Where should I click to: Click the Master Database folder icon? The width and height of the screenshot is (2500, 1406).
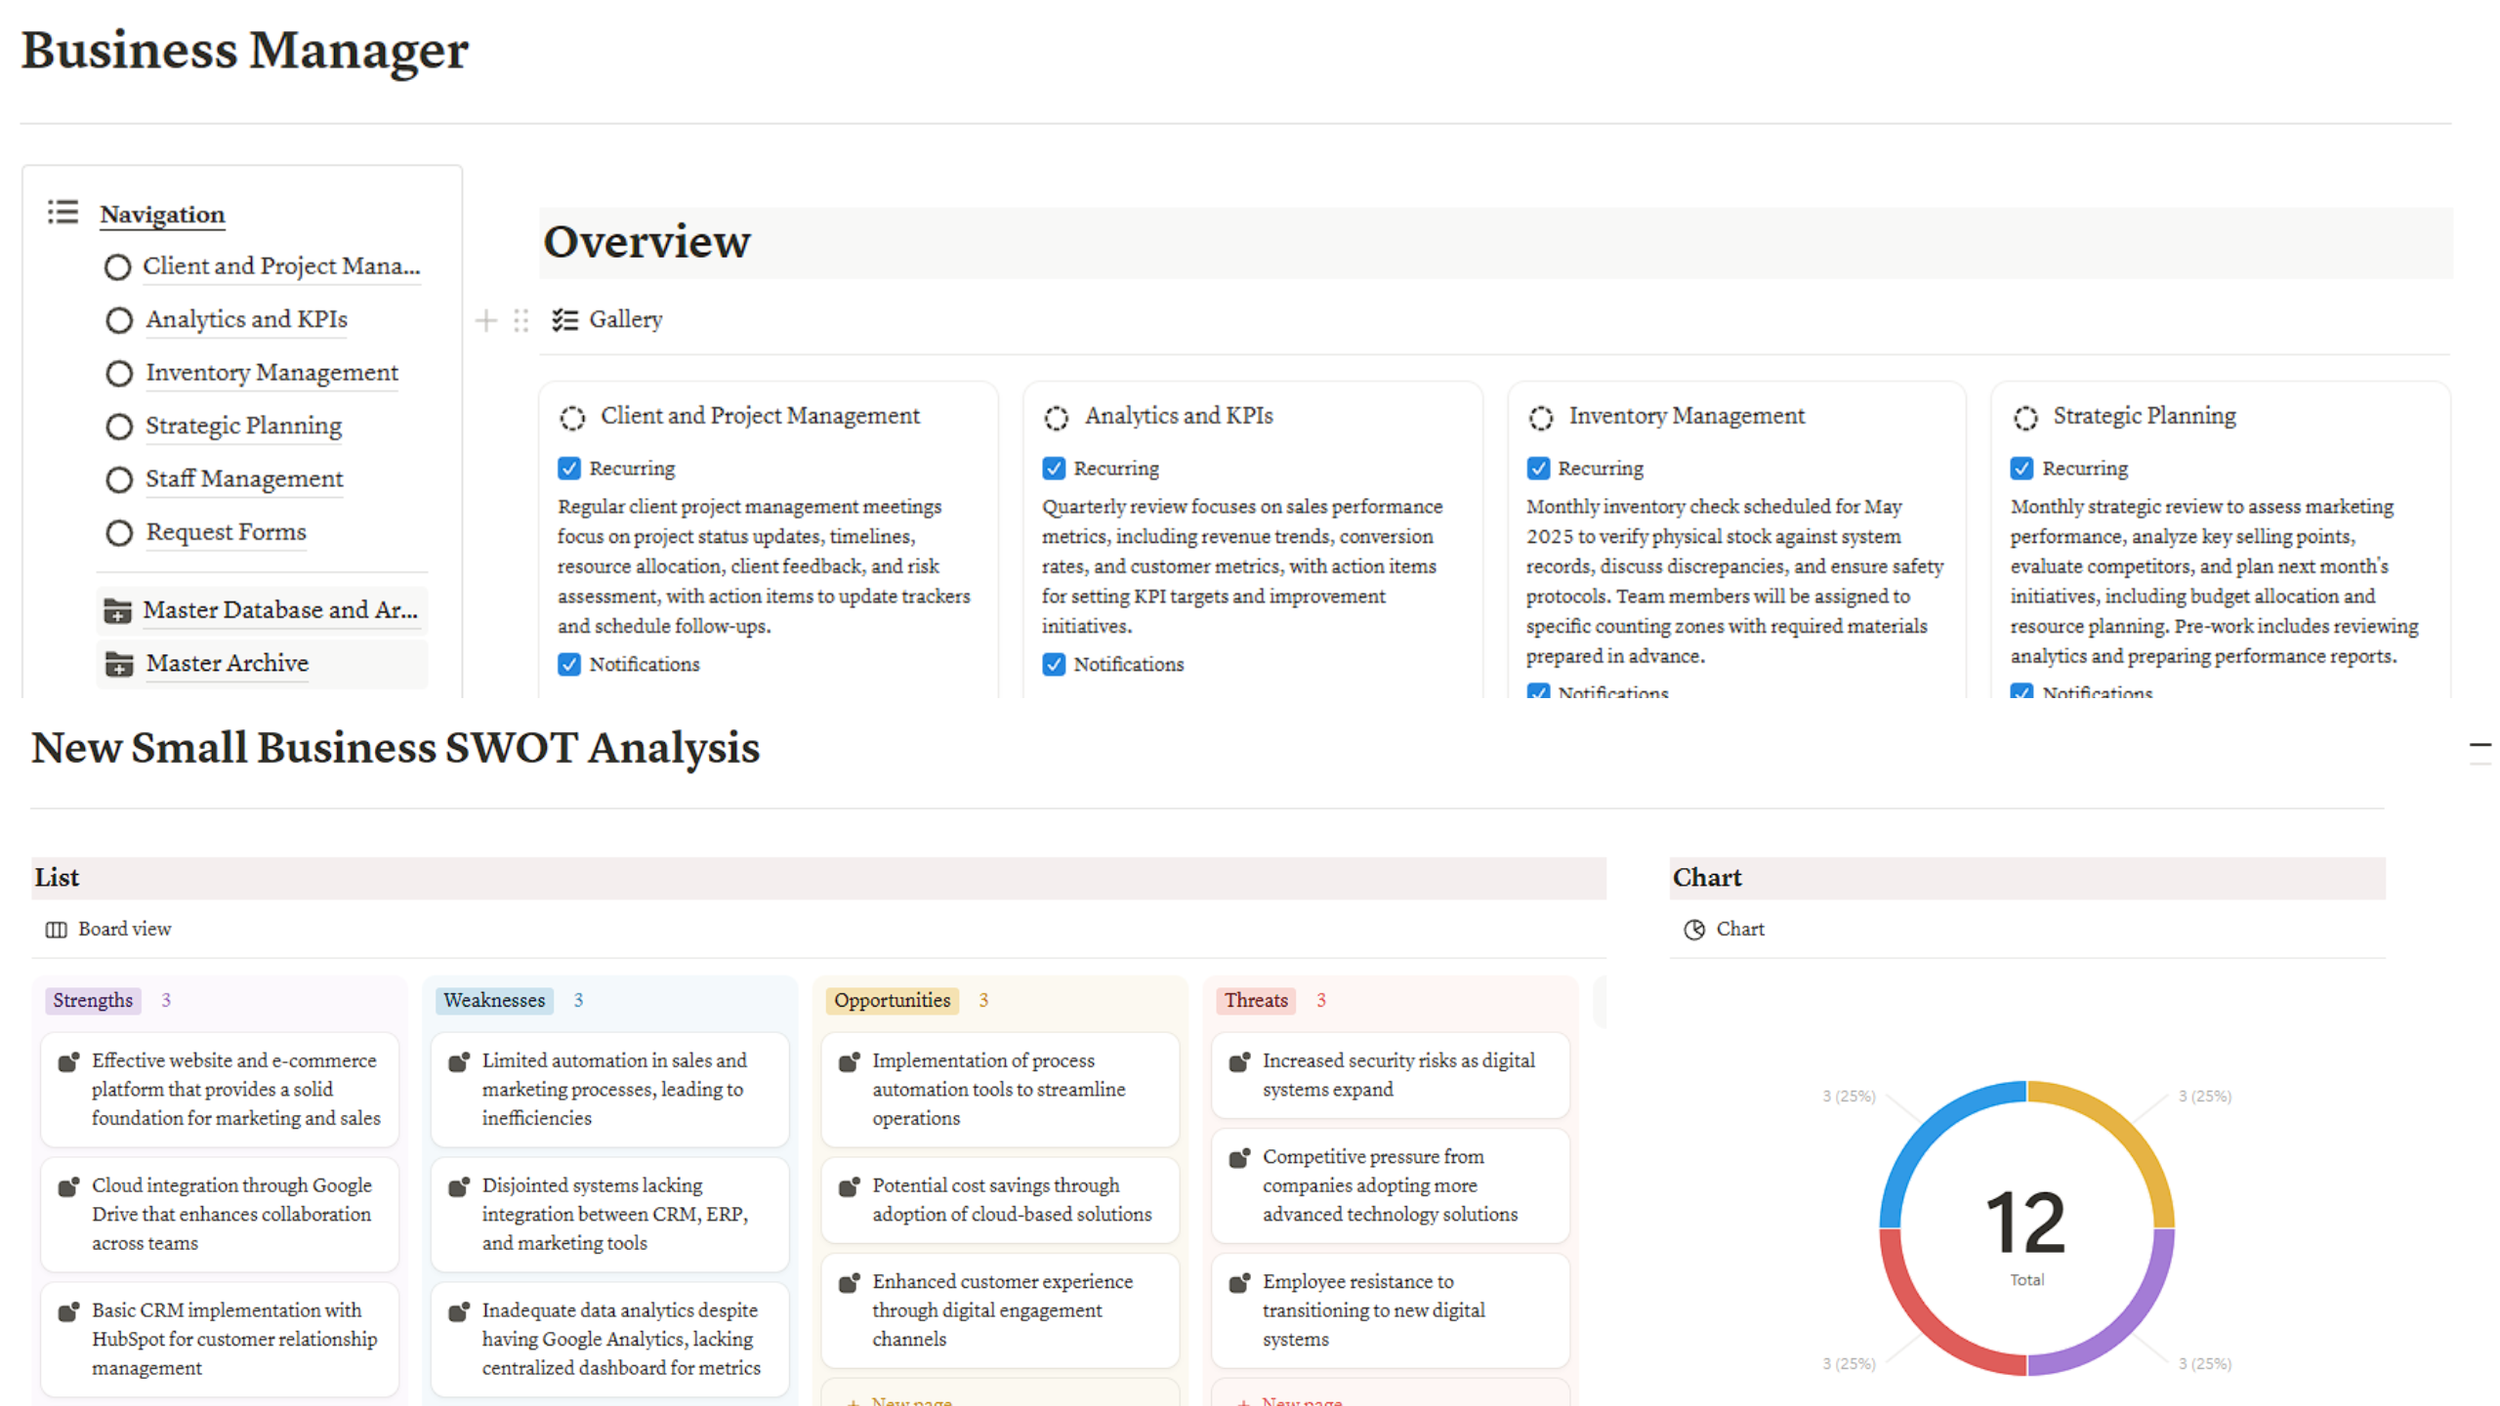pyautogui.click(x=118, y=610)
